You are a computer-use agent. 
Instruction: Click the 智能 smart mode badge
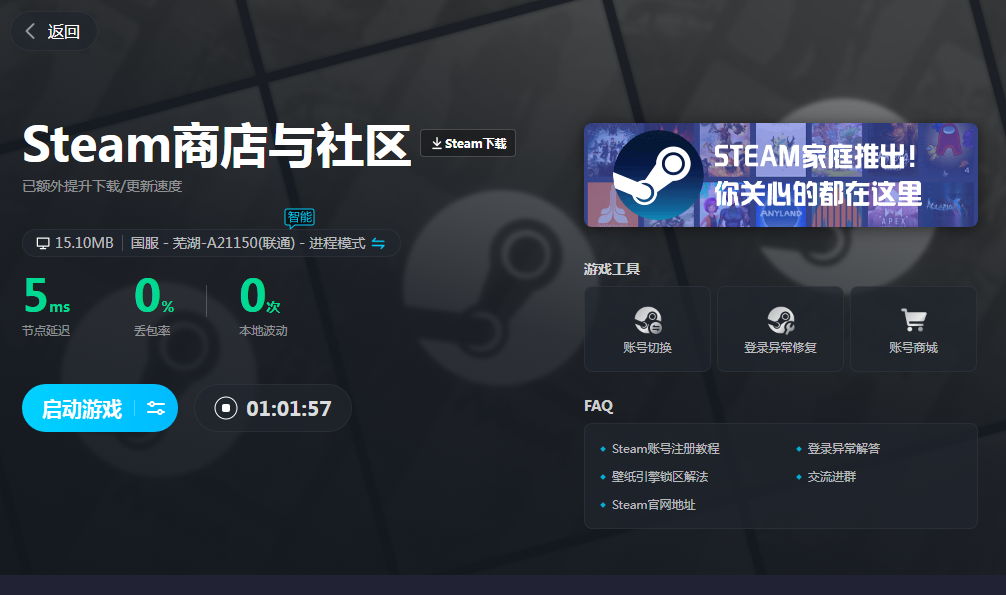(x=300, y=217)
